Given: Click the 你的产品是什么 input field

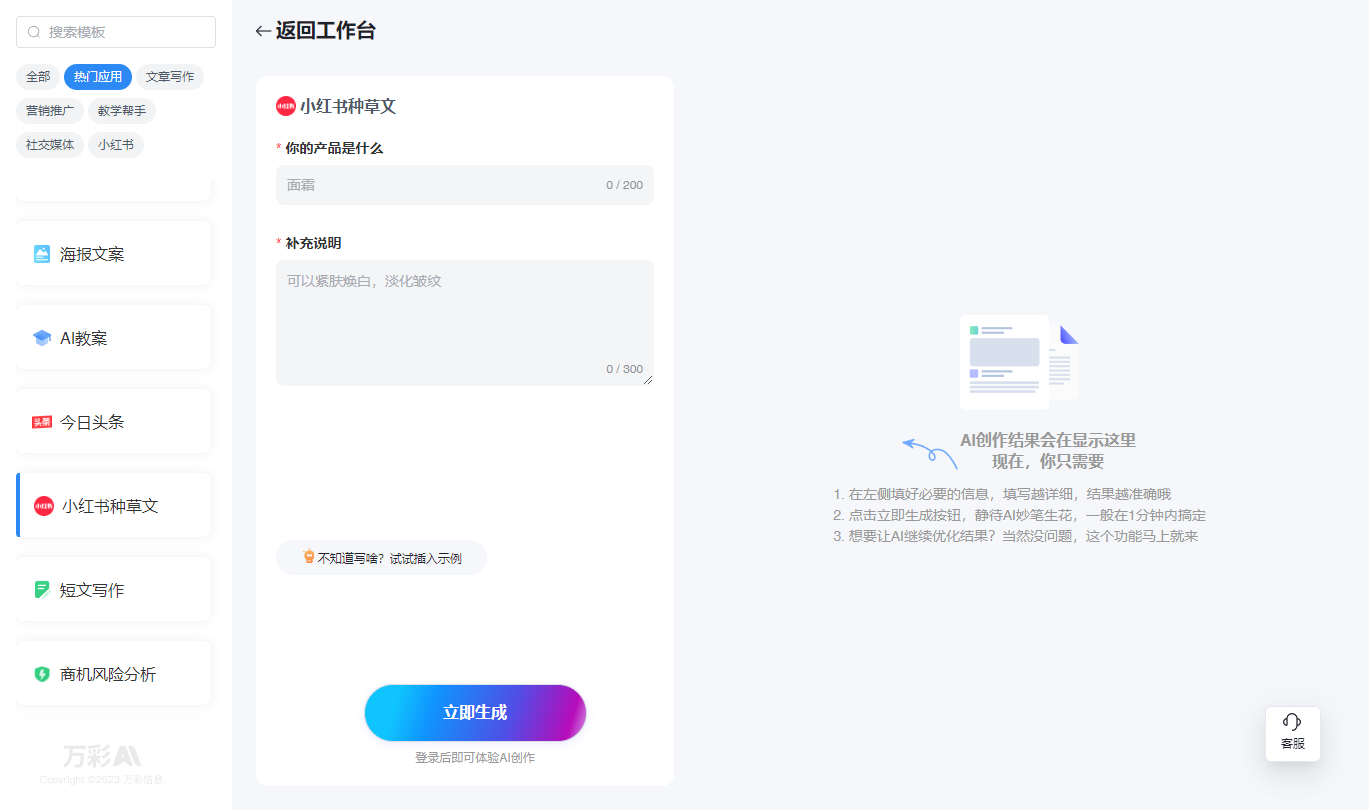Looking at the screenshot, I should (465, 185).
